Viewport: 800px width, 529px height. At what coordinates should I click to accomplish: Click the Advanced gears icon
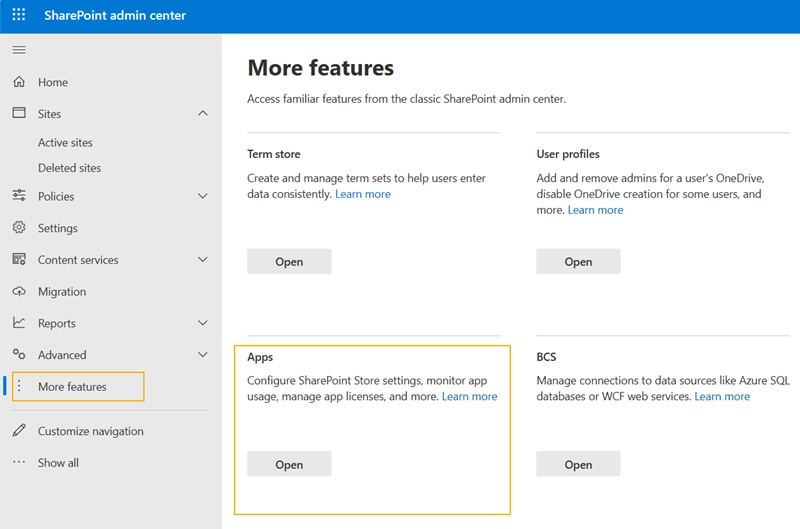19,354
